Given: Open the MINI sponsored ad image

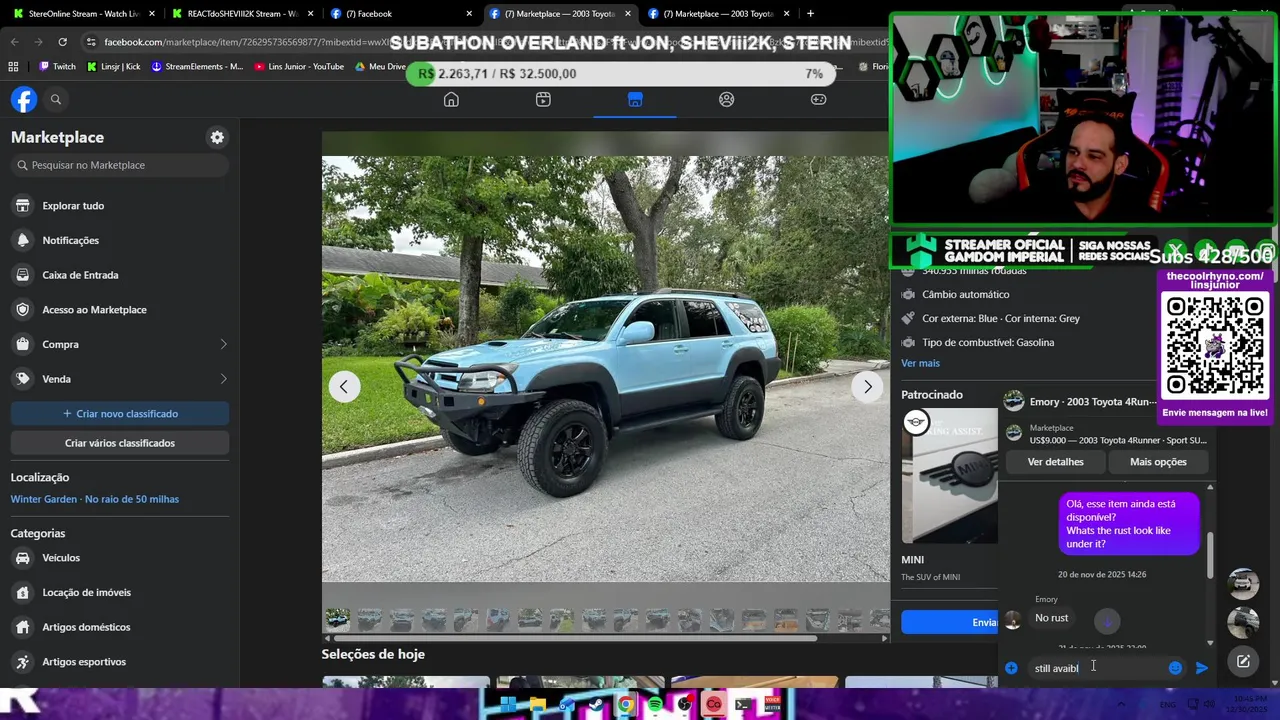Looking at the screenshot, I should click(x=949, y=476).
